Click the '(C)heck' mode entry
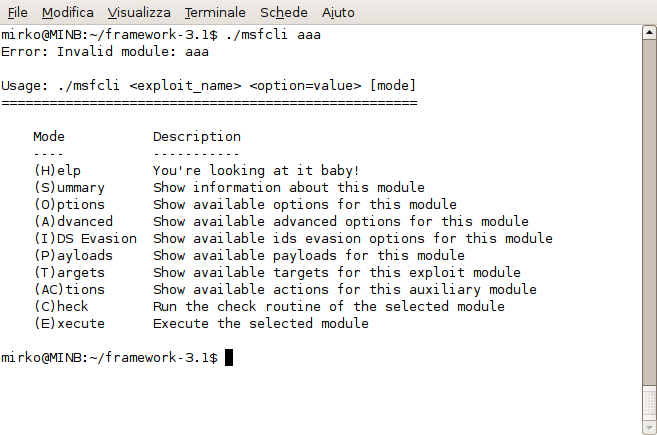Viewport: 657px width, 435px height. tap(61, 306)
